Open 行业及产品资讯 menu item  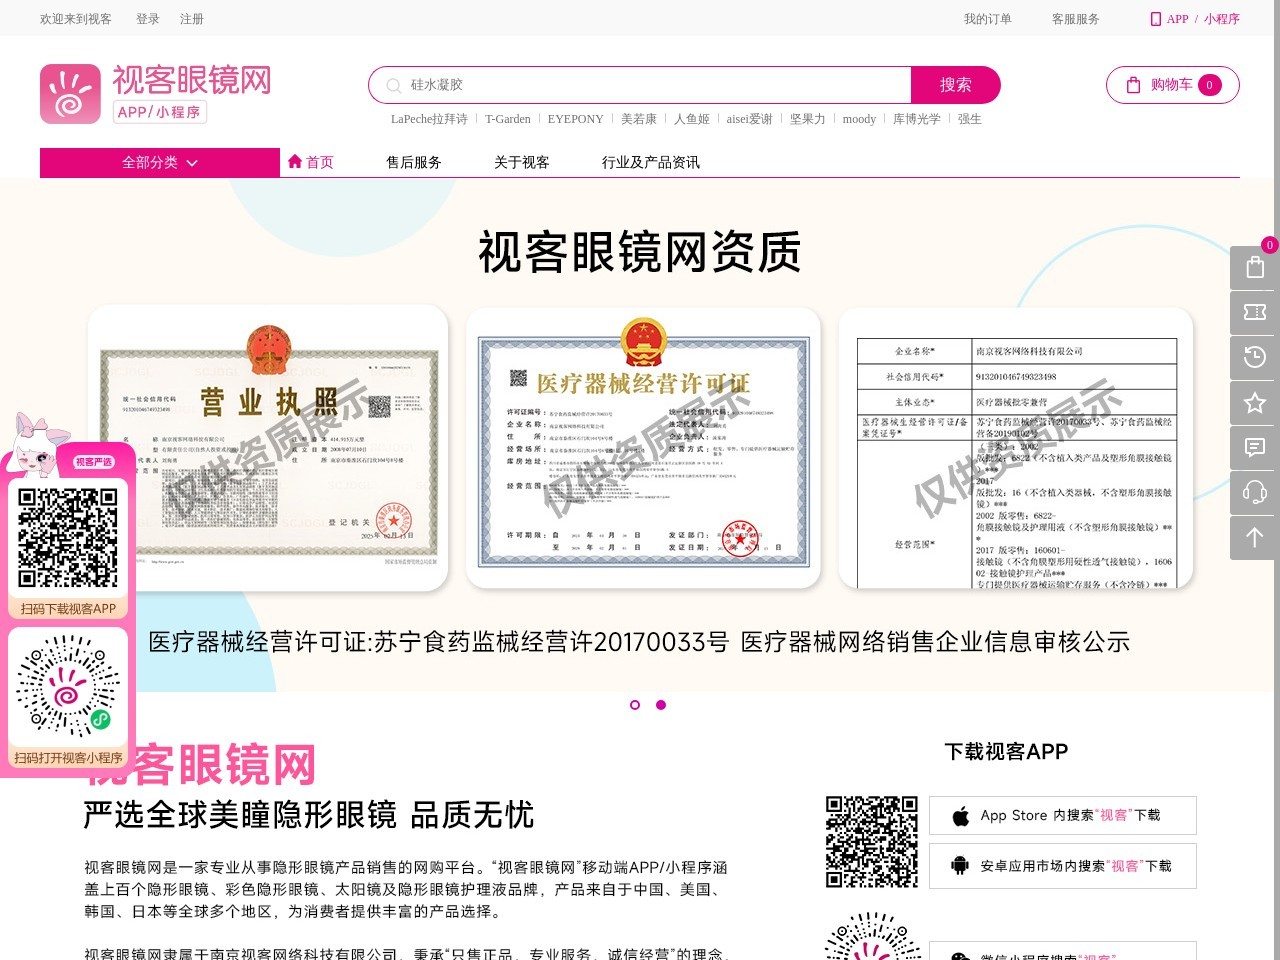click(650, 163)
